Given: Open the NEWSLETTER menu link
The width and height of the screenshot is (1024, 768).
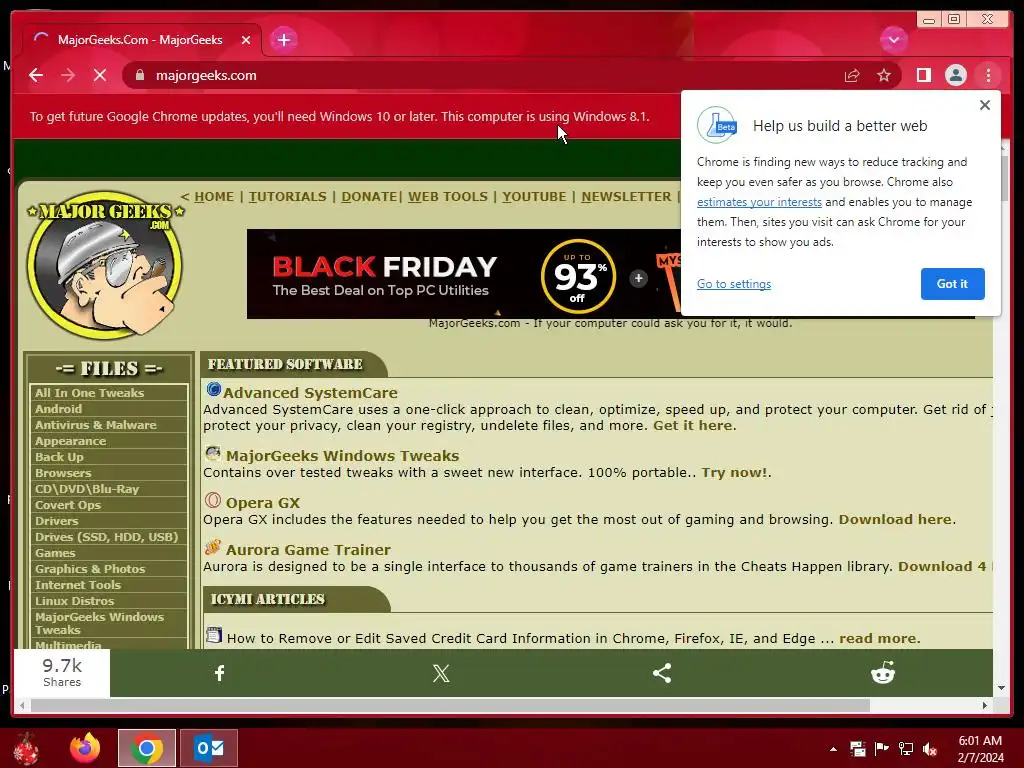Looking at the screenshot, I should (x=626, y=197).
